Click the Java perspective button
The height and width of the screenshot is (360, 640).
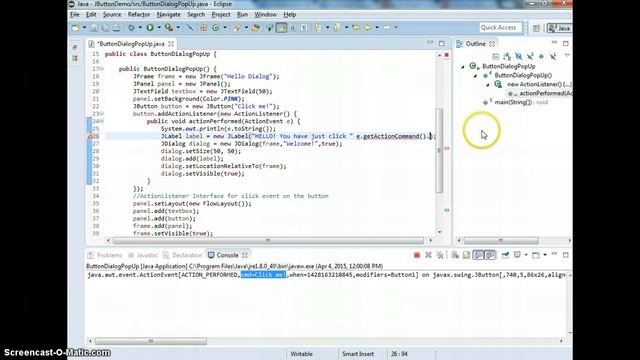click(x=560, y=28)
